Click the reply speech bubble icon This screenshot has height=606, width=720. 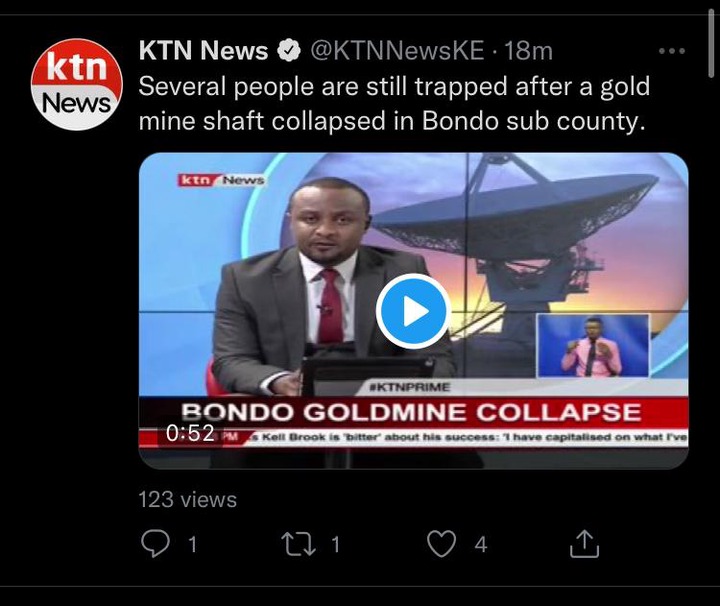tap(155, 544)
